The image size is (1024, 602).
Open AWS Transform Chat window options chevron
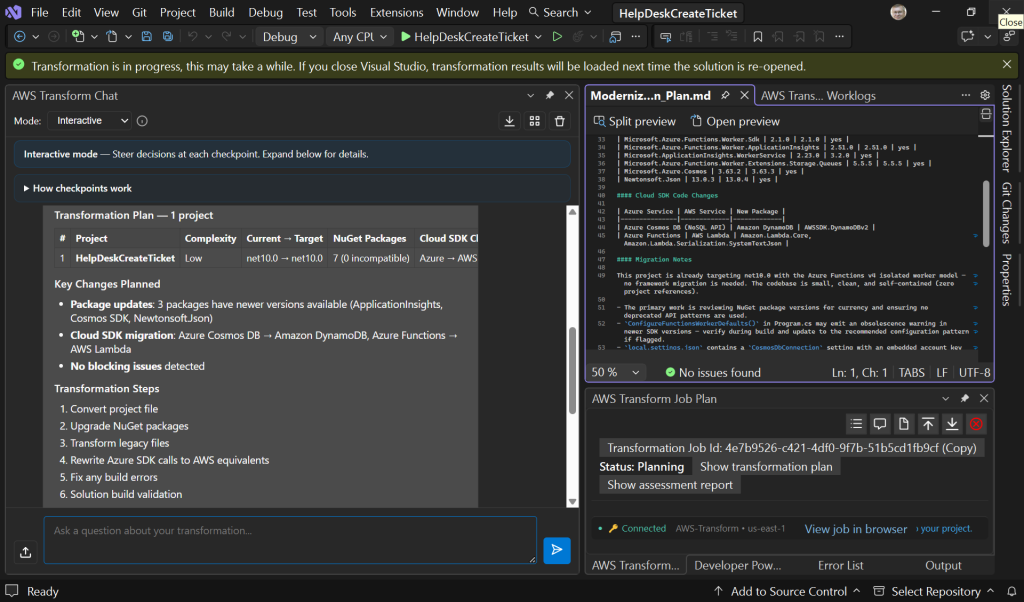(x=530, y=95)
